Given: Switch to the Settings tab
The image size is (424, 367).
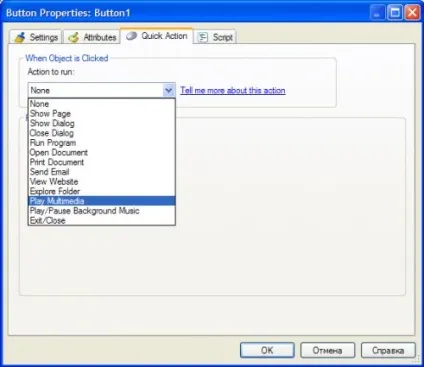Looking at the screenshot, I should 36,37.
